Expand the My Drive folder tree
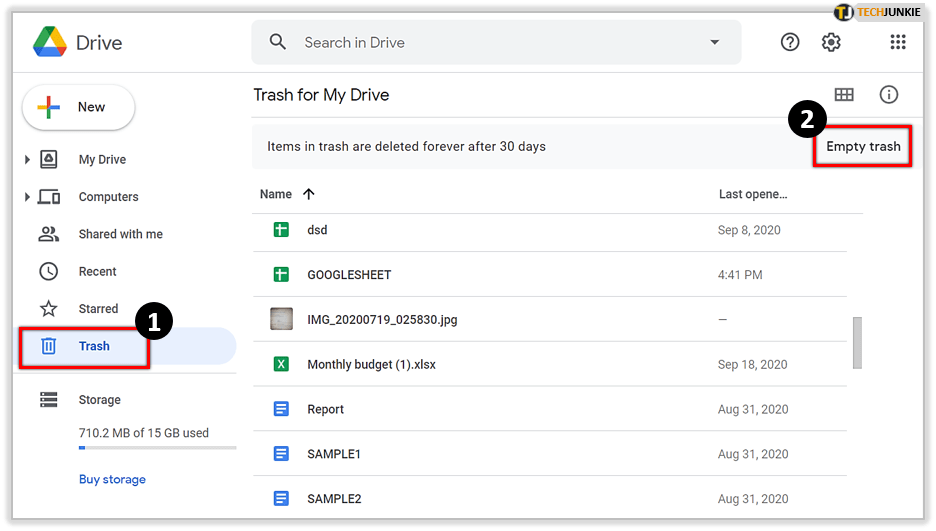936x531 pixels. click(x=27, y=160)
